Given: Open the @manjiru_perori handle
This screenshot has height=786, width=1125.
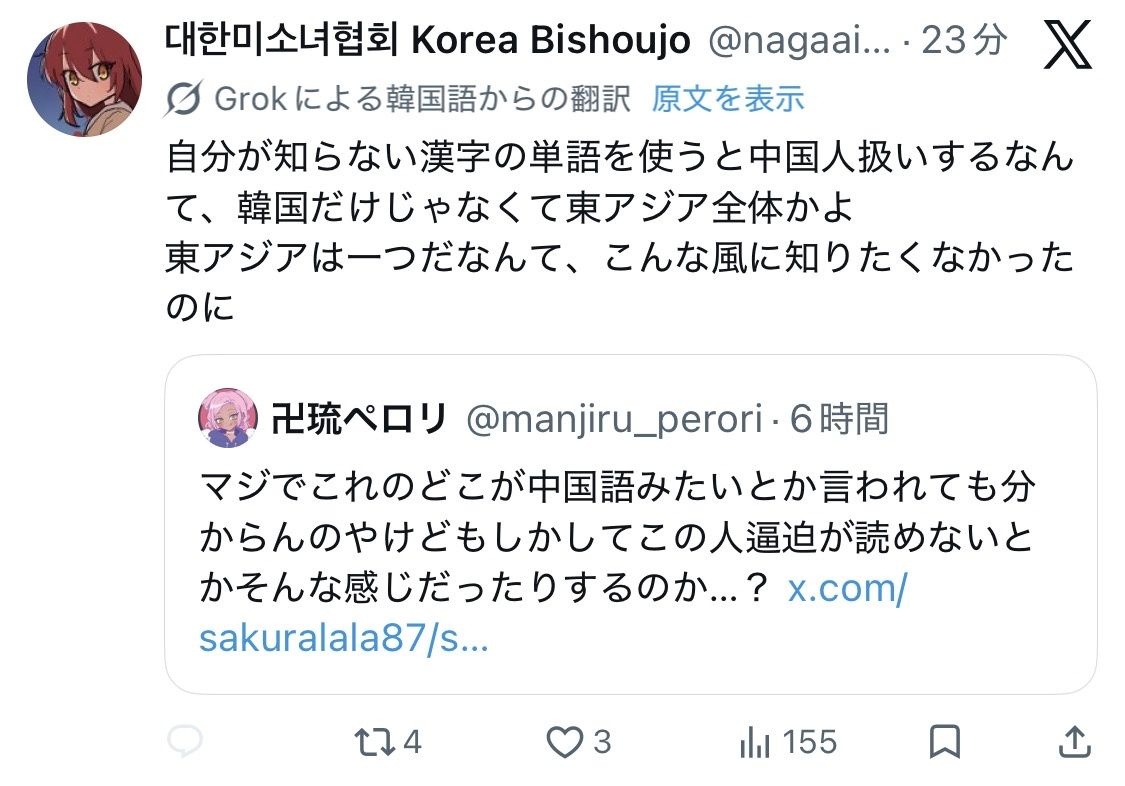Looking at the screenshot, I should tap(613, 419).
